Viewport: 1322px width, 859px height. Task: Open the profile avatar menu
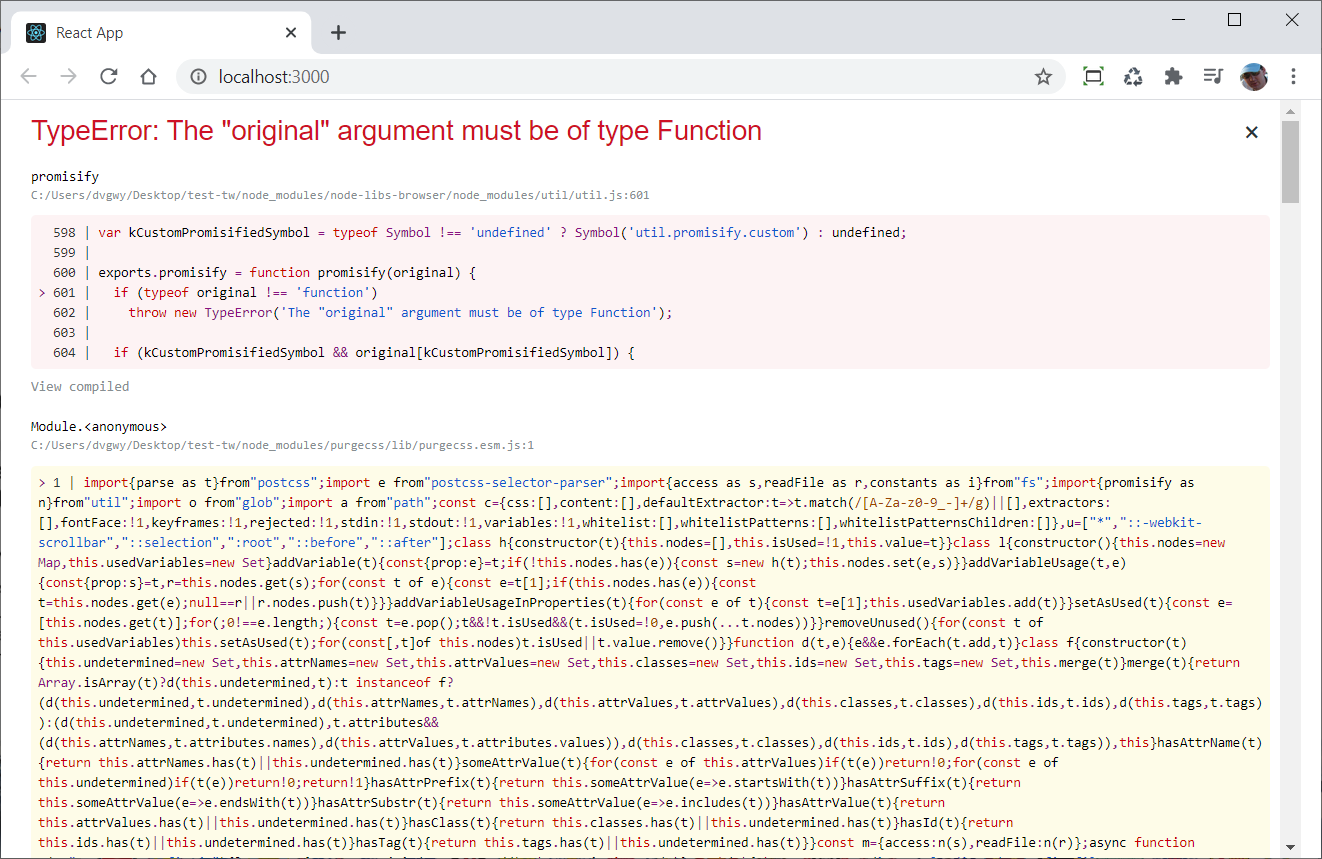tap(1253, 76)
